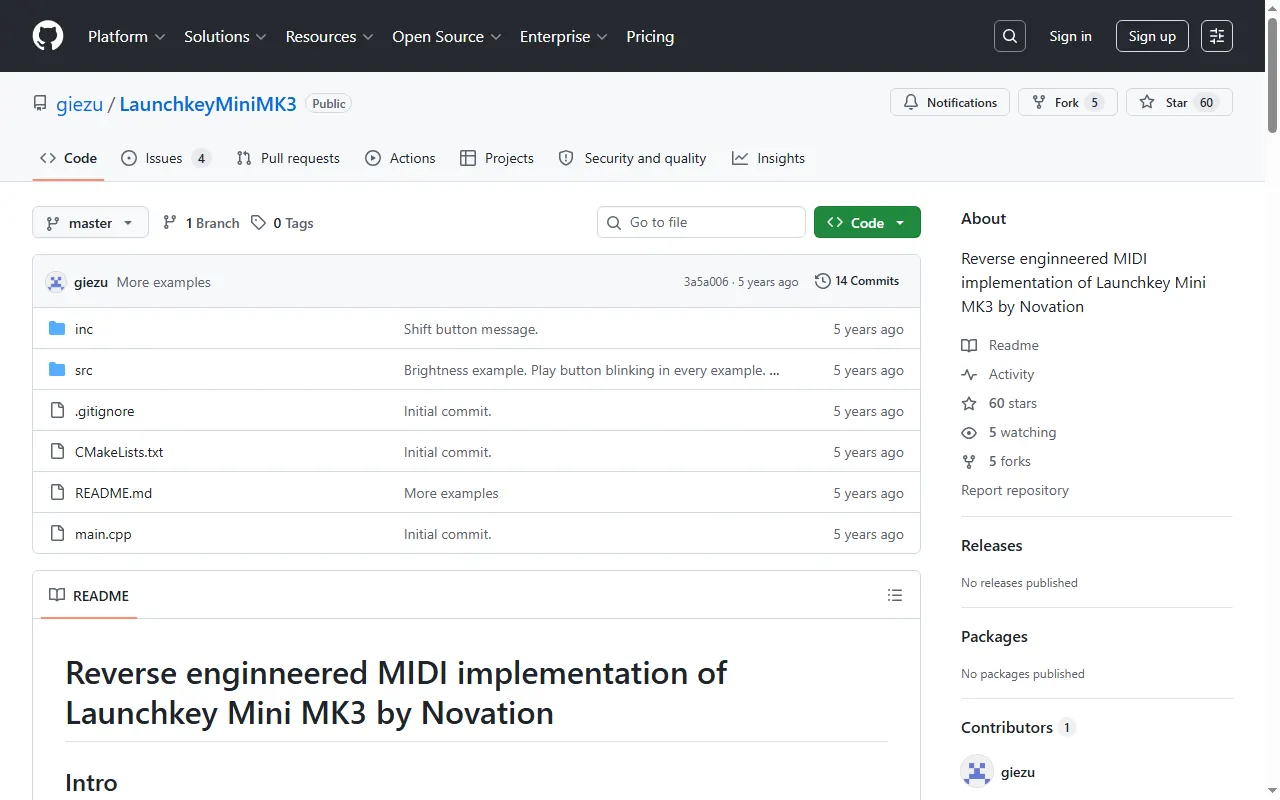
Task: Open the Pull requests tab
Action: pos(288,158)
